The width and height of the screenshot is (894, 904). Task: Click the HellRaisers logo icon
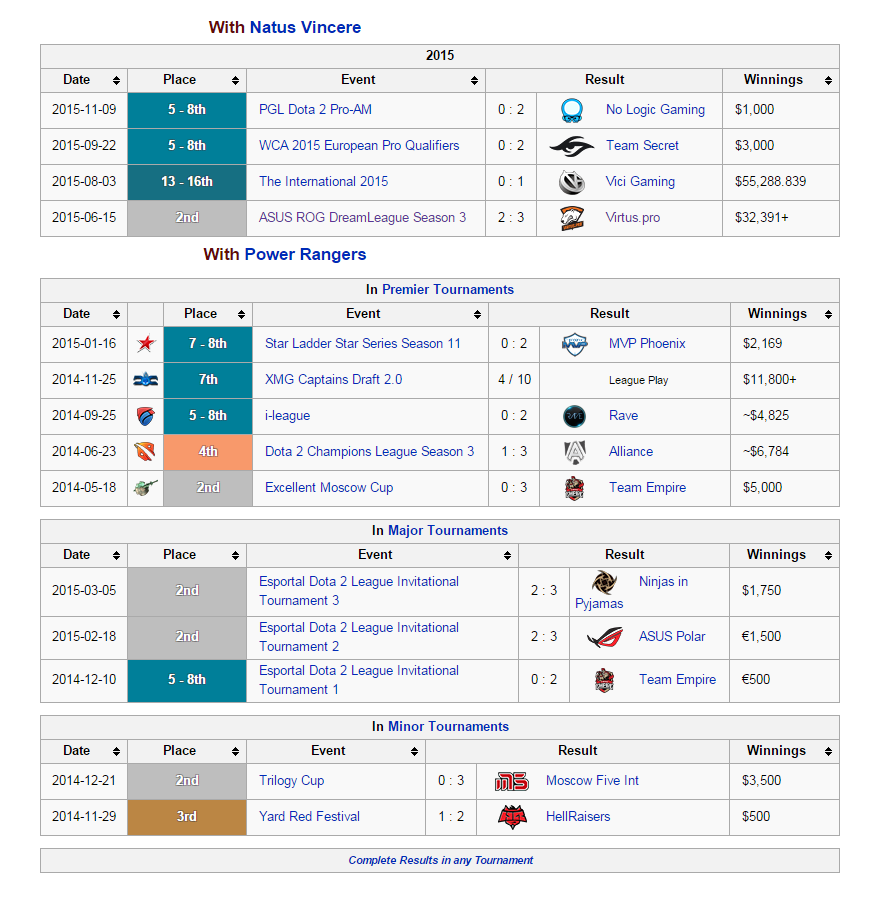pyautogui.click(x=512, y=817)
